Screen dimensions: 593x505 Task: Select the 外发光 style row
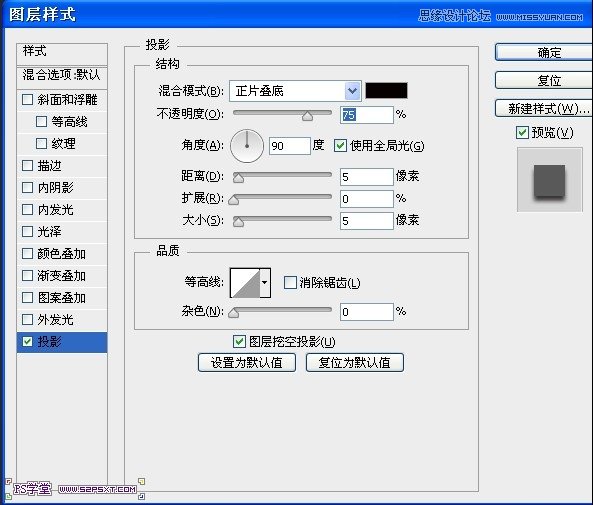62,320
